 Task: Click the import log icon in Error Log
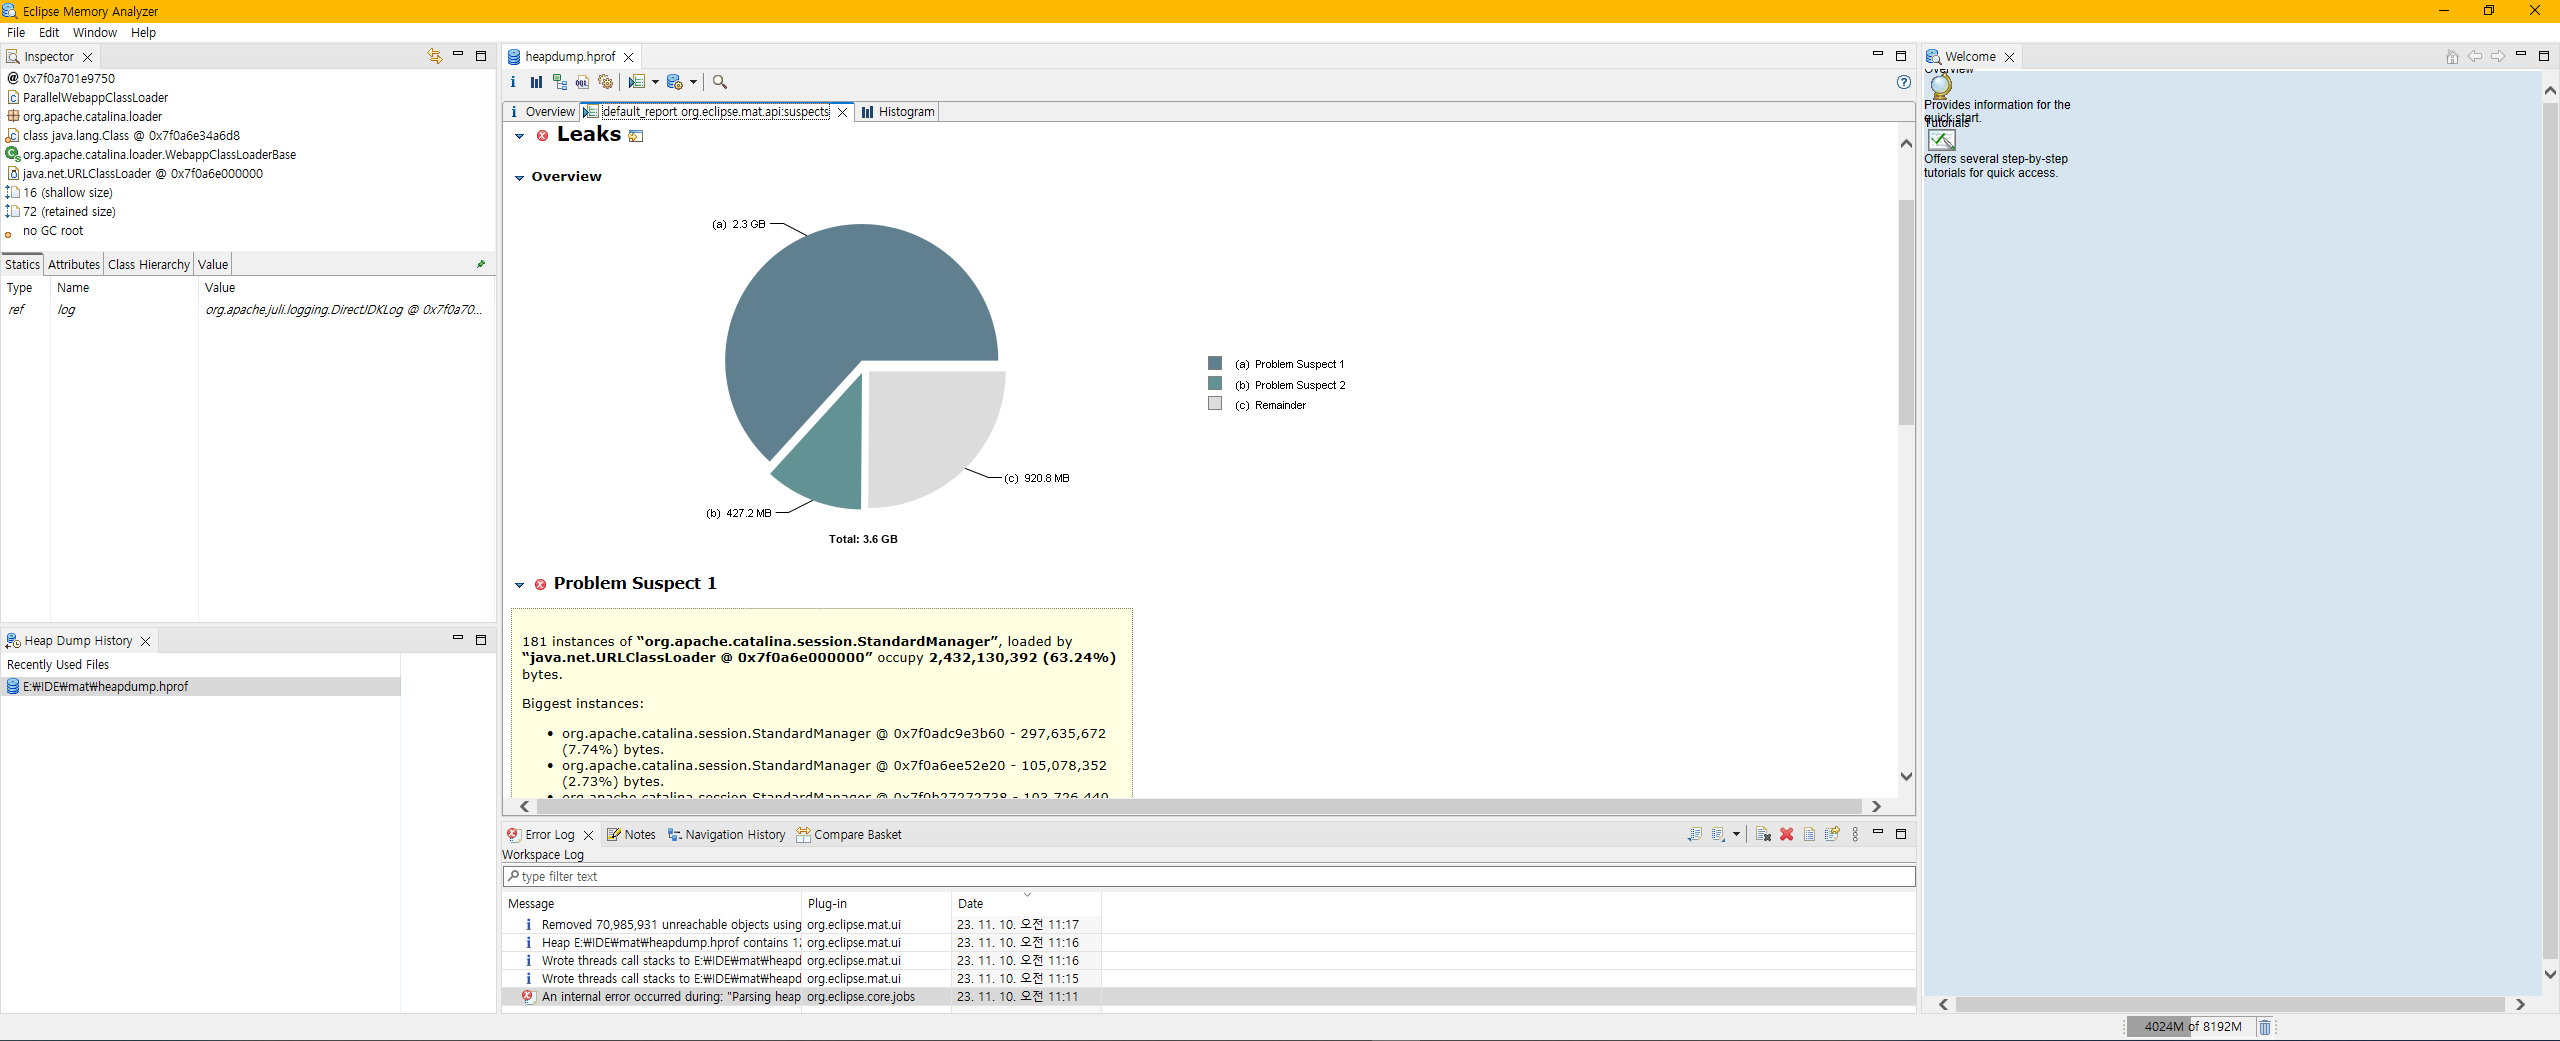[1718, 834]
